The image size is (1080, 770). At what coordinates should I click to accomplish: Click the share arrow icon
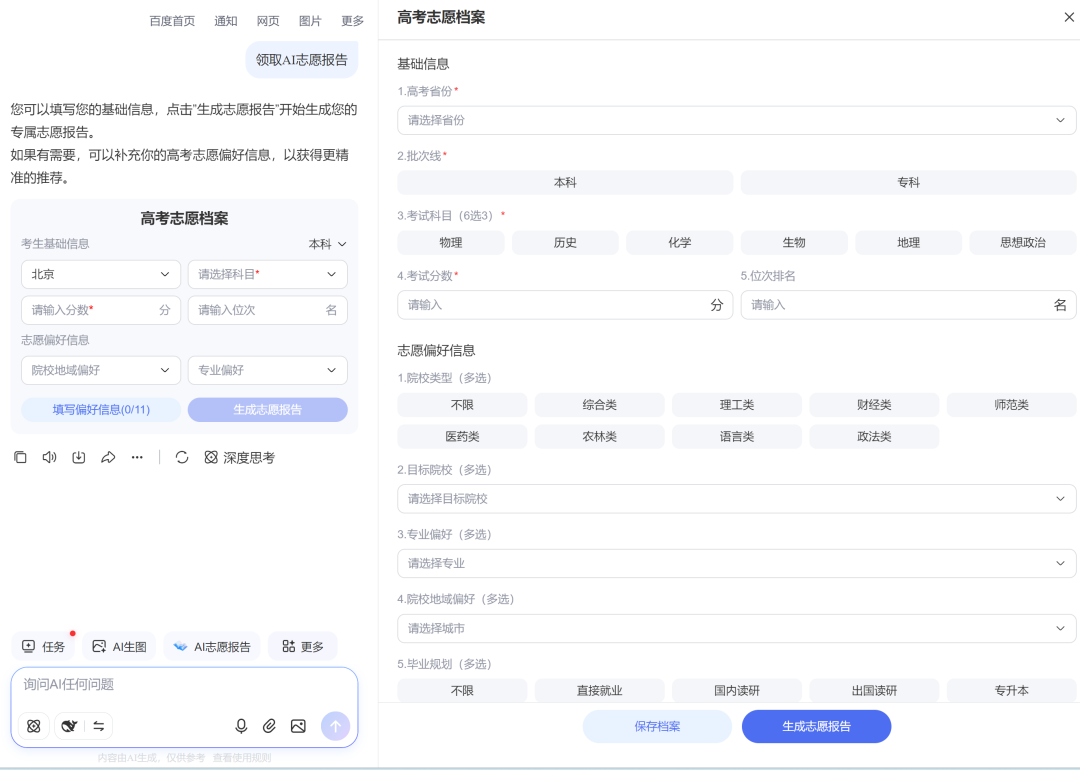coord(108,457)
